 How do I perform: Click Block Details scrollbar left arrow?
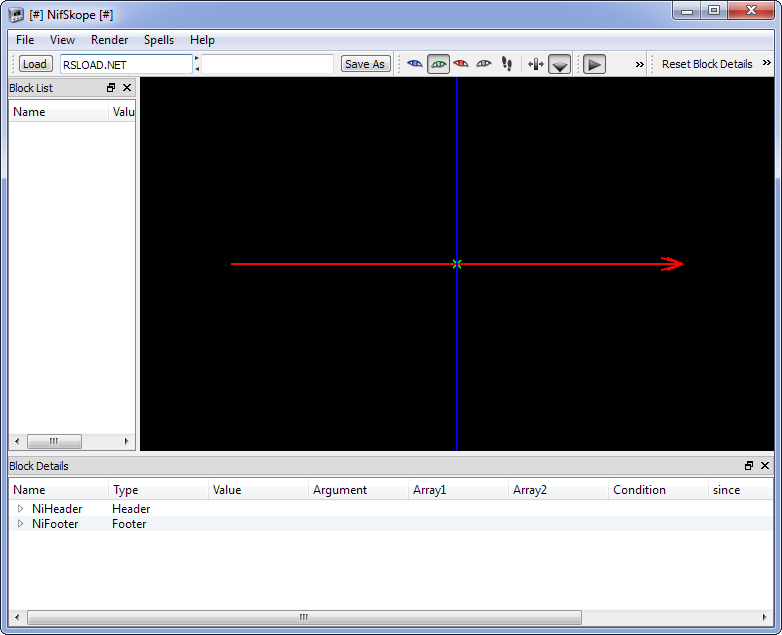(17, 617)
